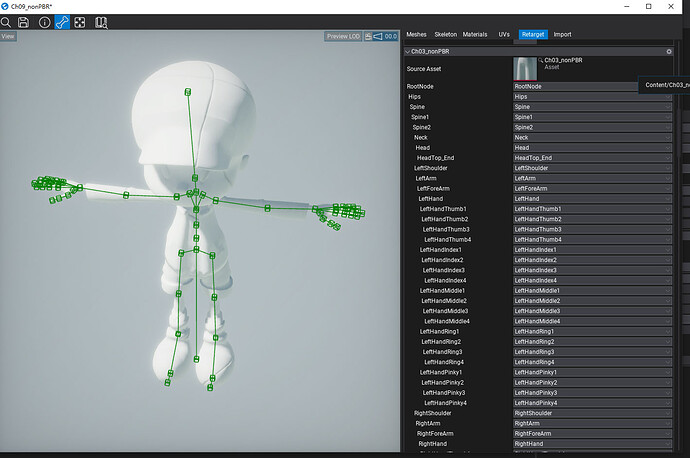690x458 pixels.
Task: Click the focus/center view icon
Action: coord(80,21)
